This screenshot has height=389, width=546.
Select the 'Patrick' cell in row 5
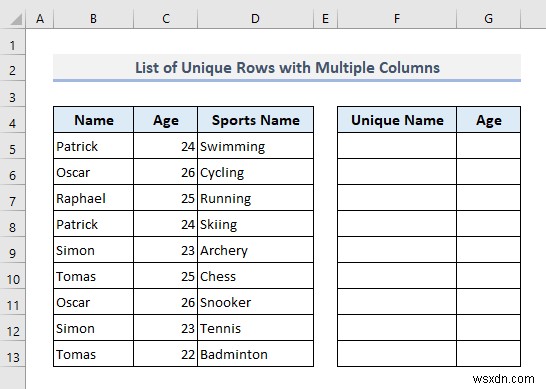point(93,146)
